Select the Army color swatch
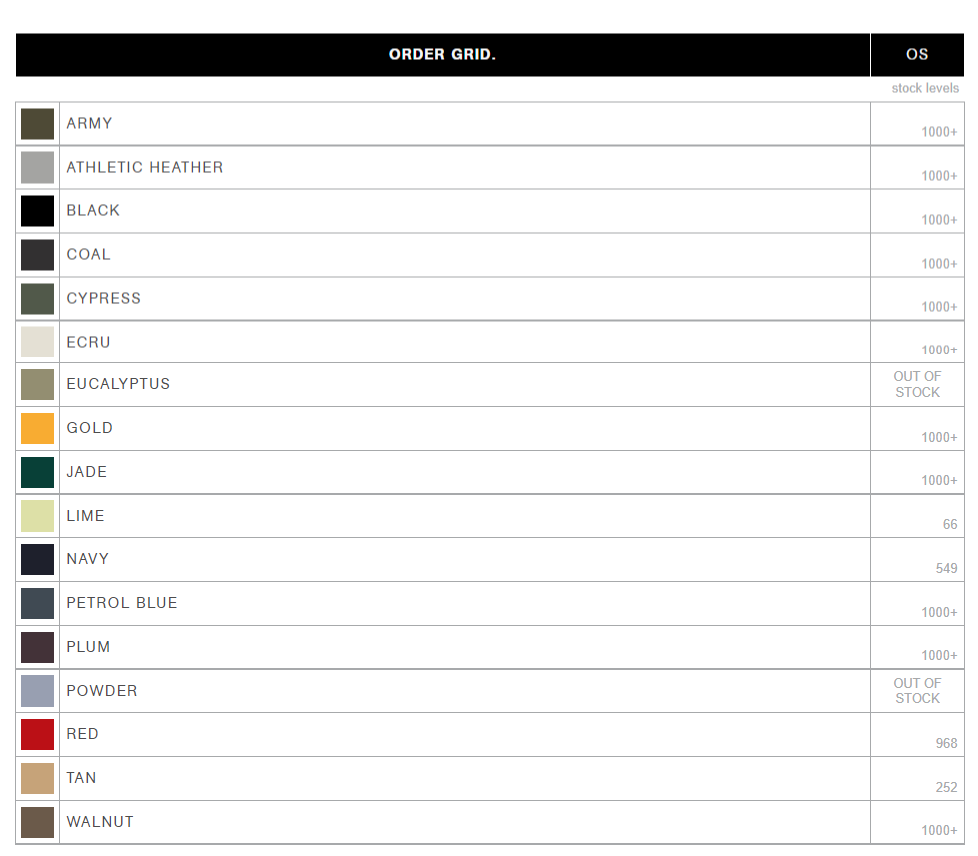 (37, 124)
